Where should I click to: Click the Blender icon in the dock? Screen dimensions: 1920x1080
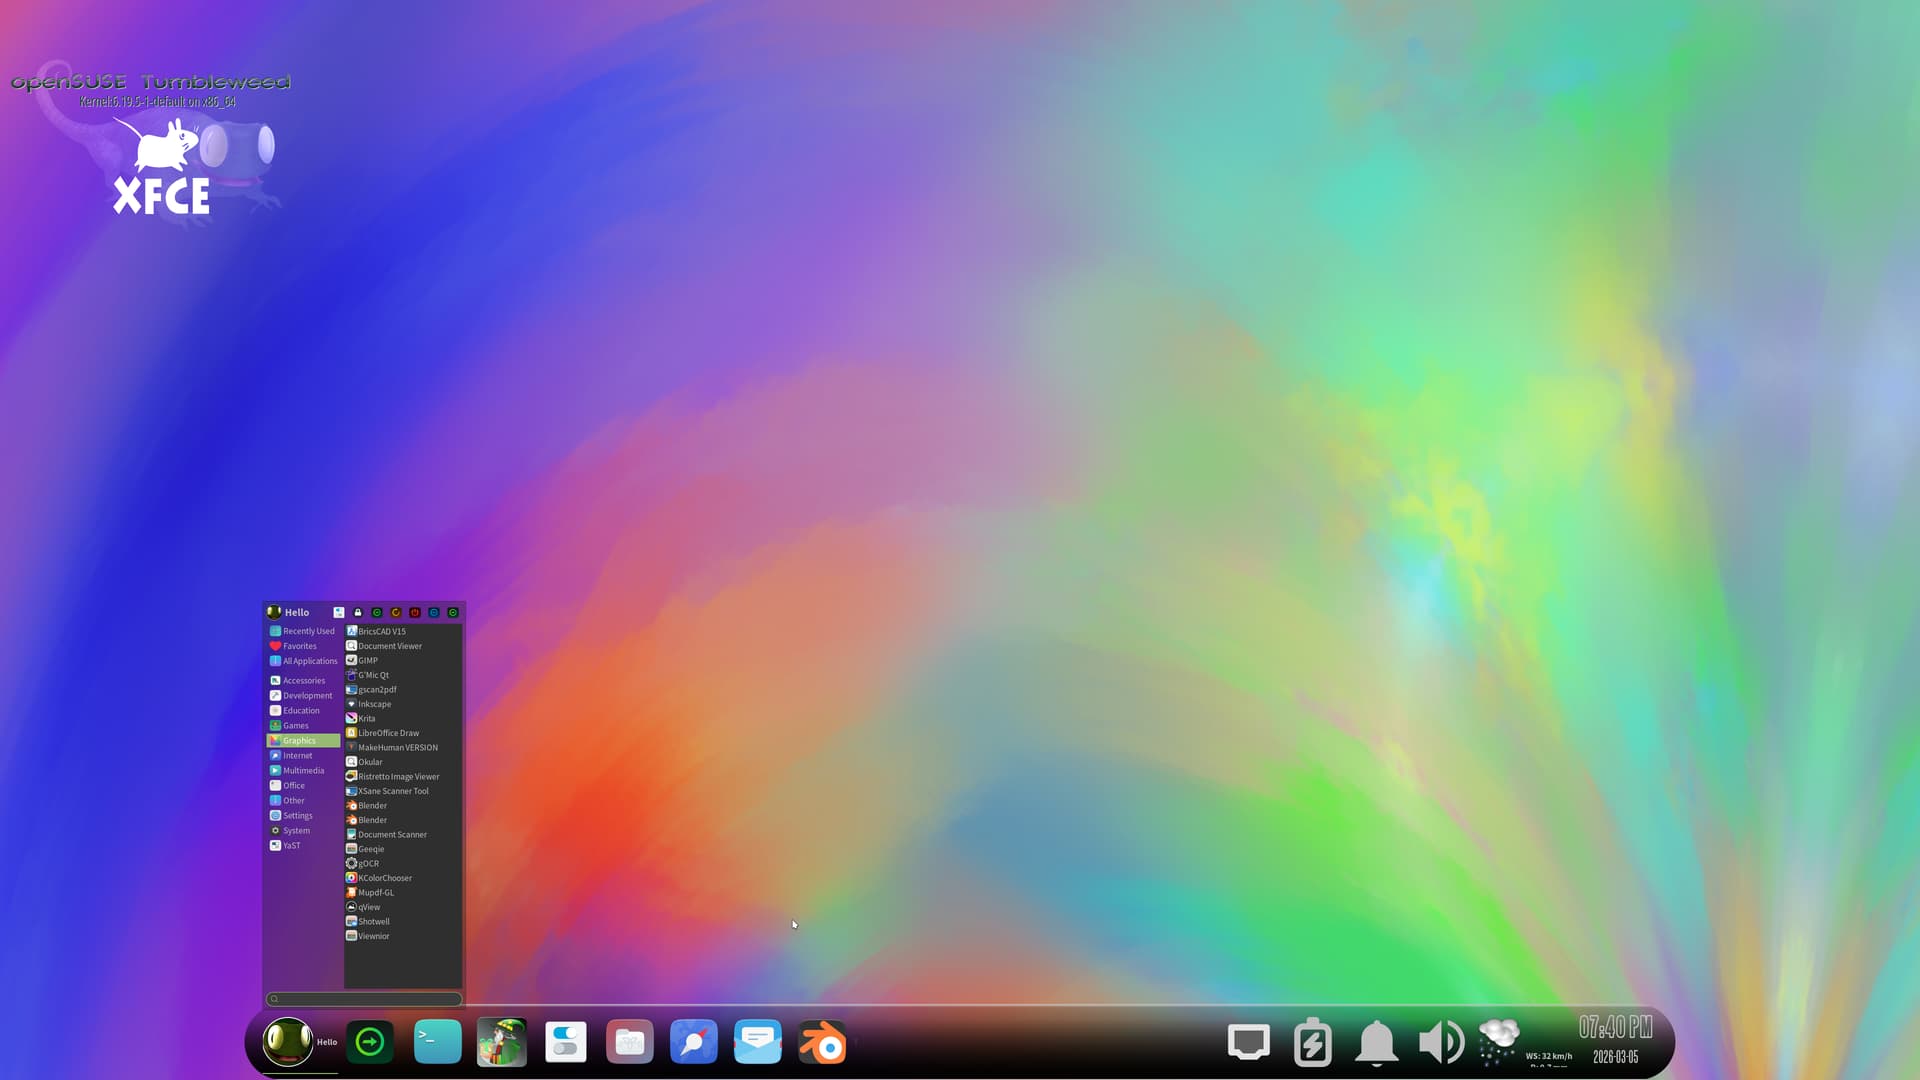822,1043
